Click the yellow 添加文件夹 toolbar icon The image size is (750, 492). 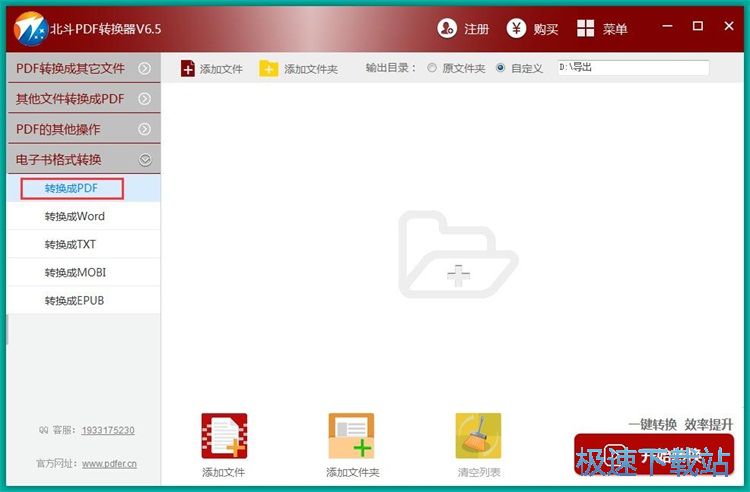268,68
